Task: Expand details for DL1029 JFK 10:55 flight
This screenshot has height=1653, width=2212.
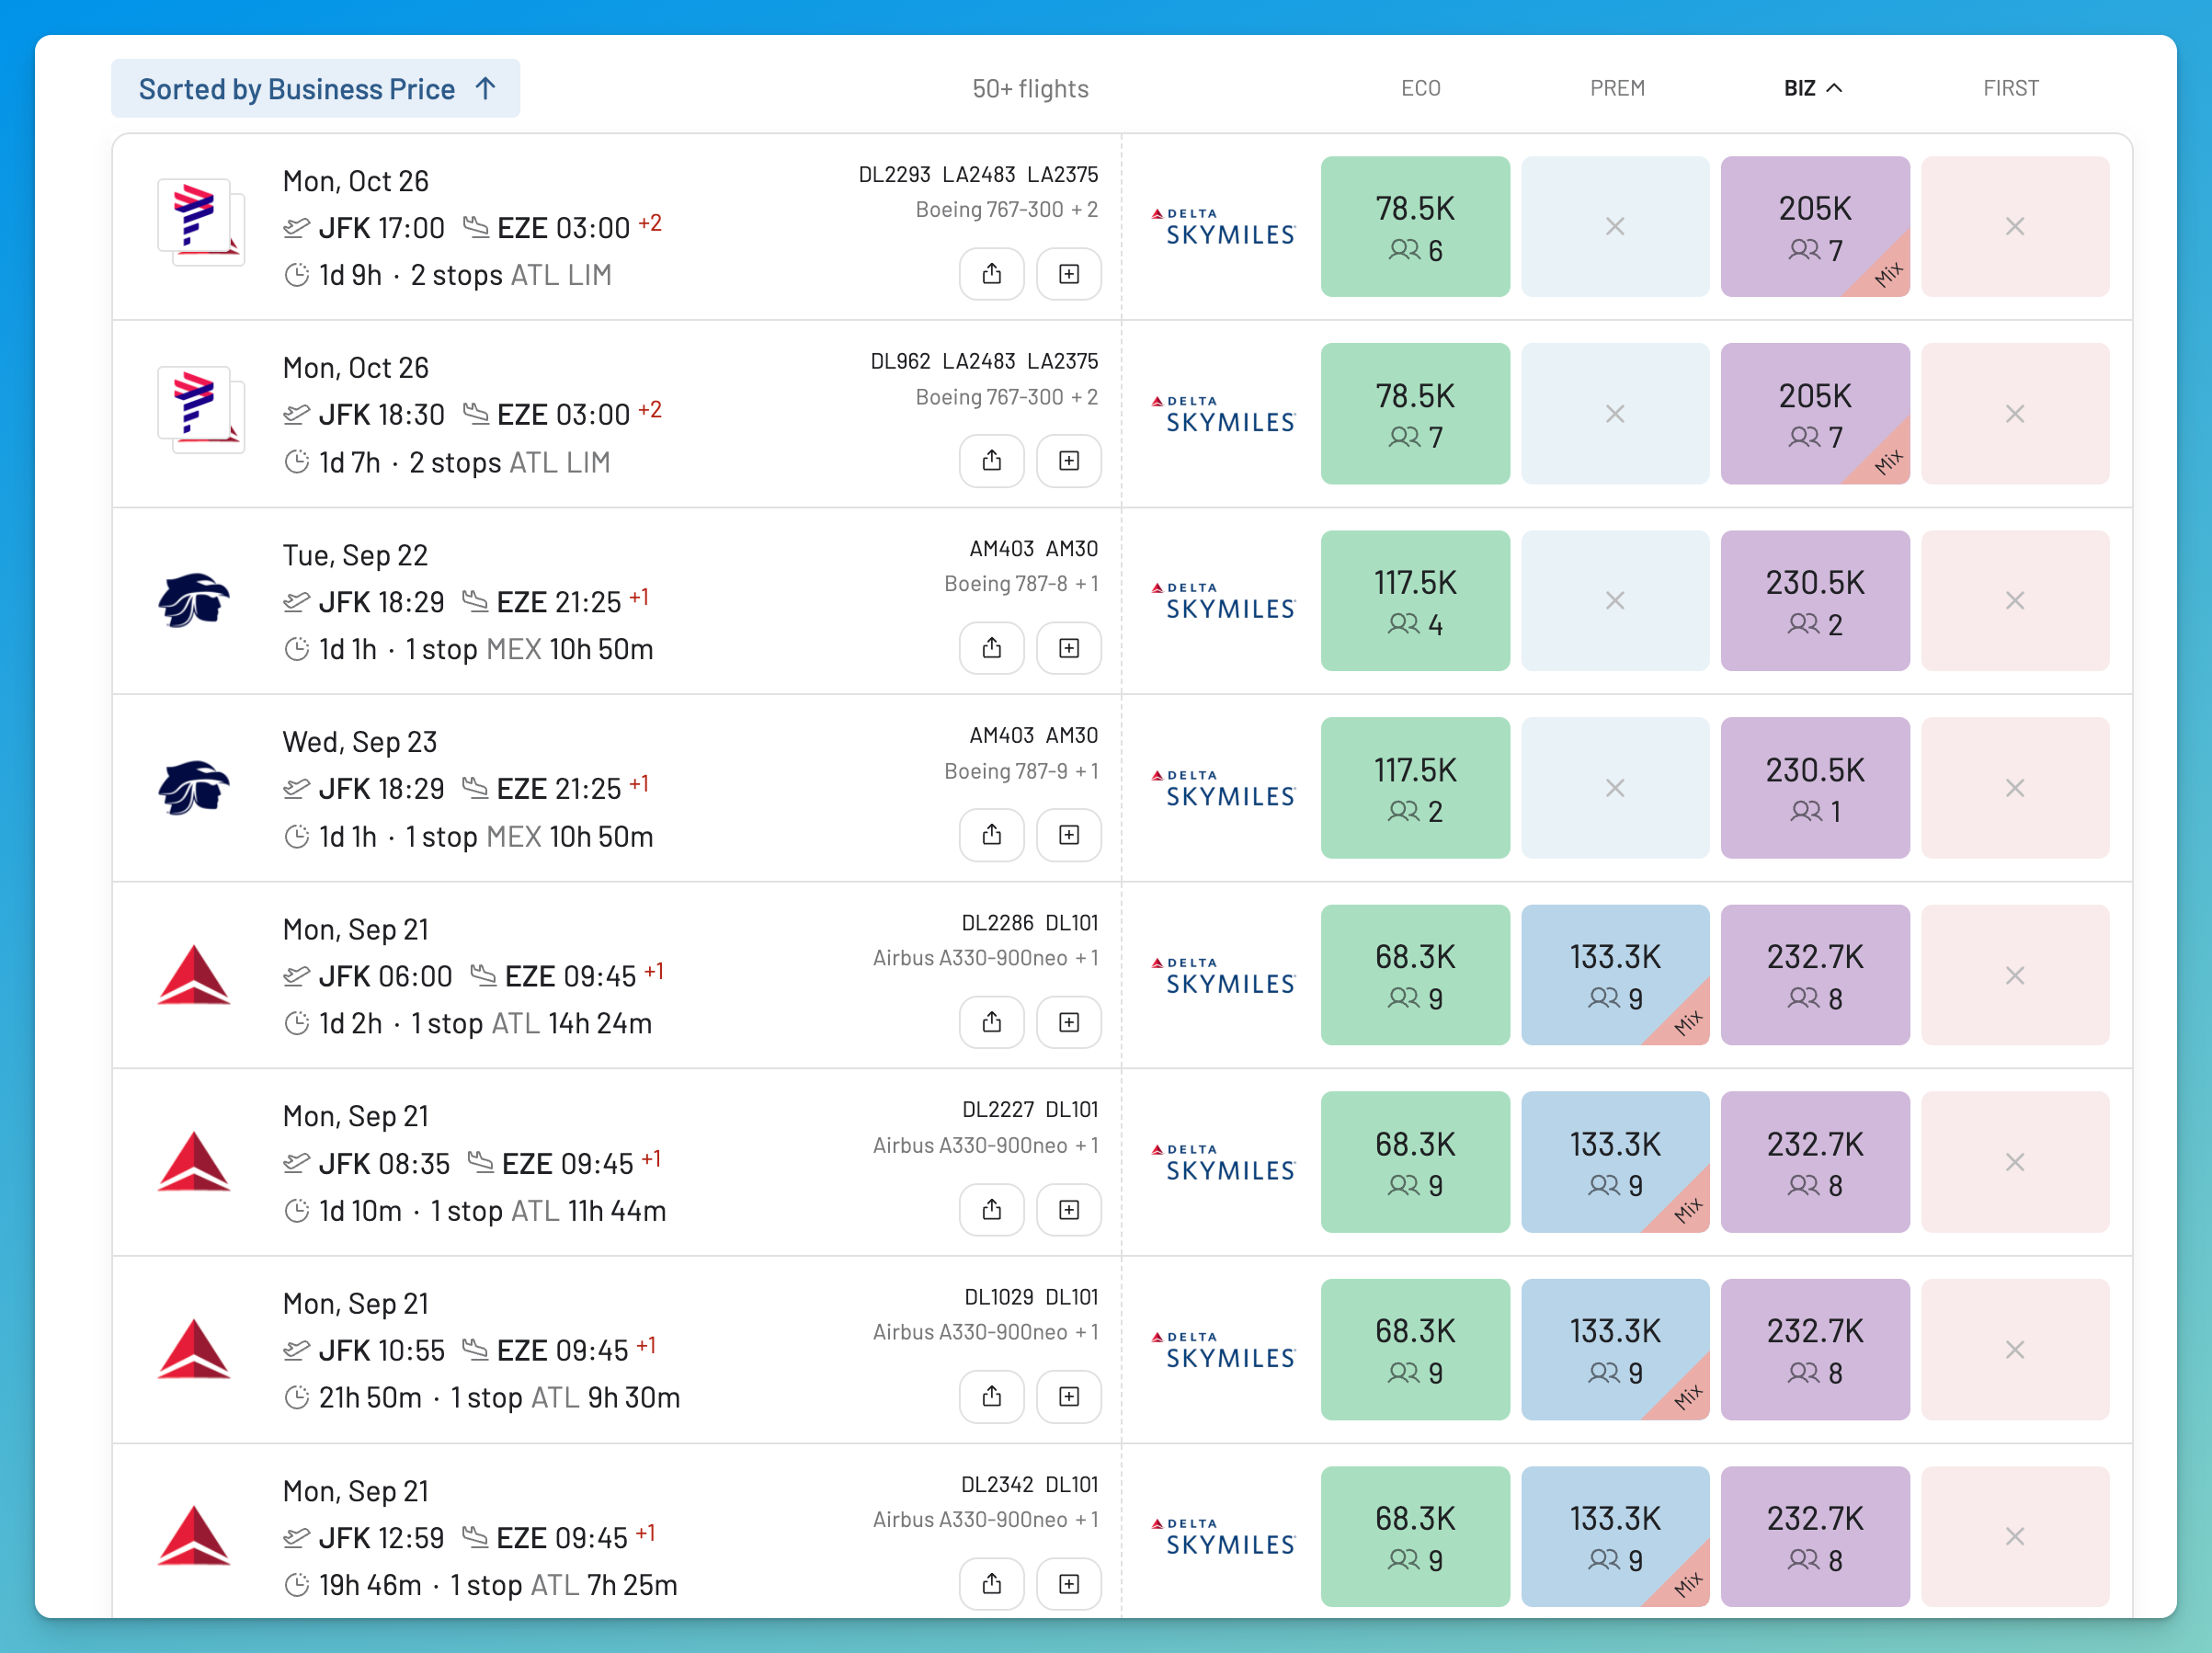Action: (1069, 1397)
